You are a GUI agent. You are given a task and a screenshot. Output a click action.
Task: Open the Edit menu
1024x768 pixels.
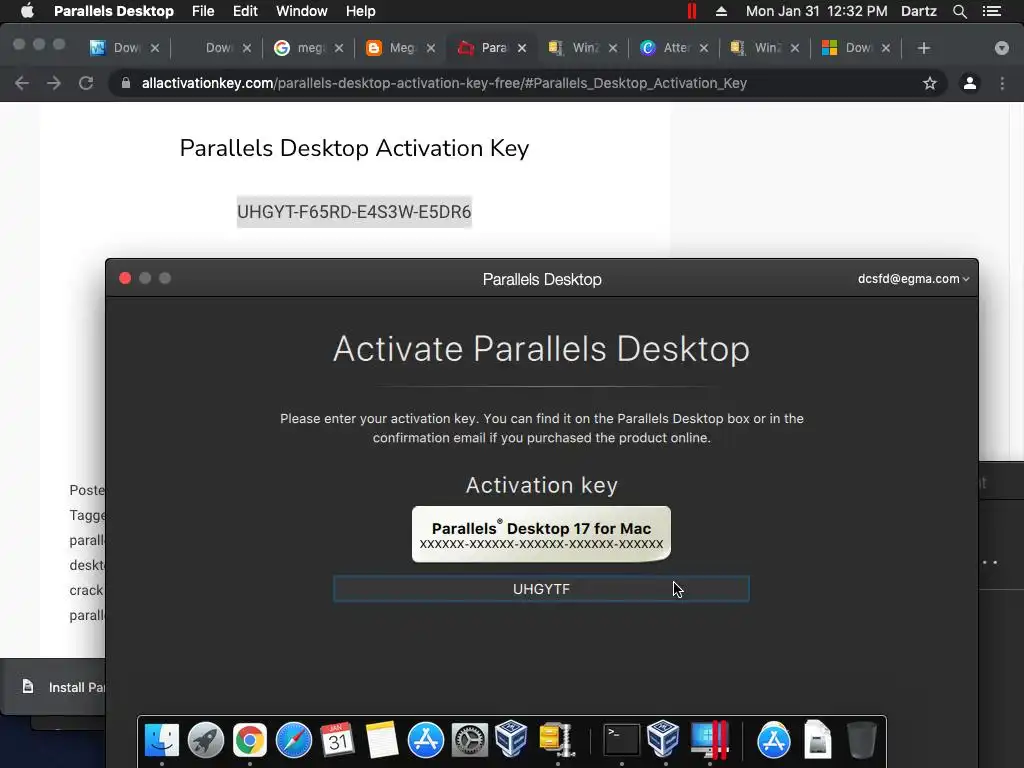(245, 11)
